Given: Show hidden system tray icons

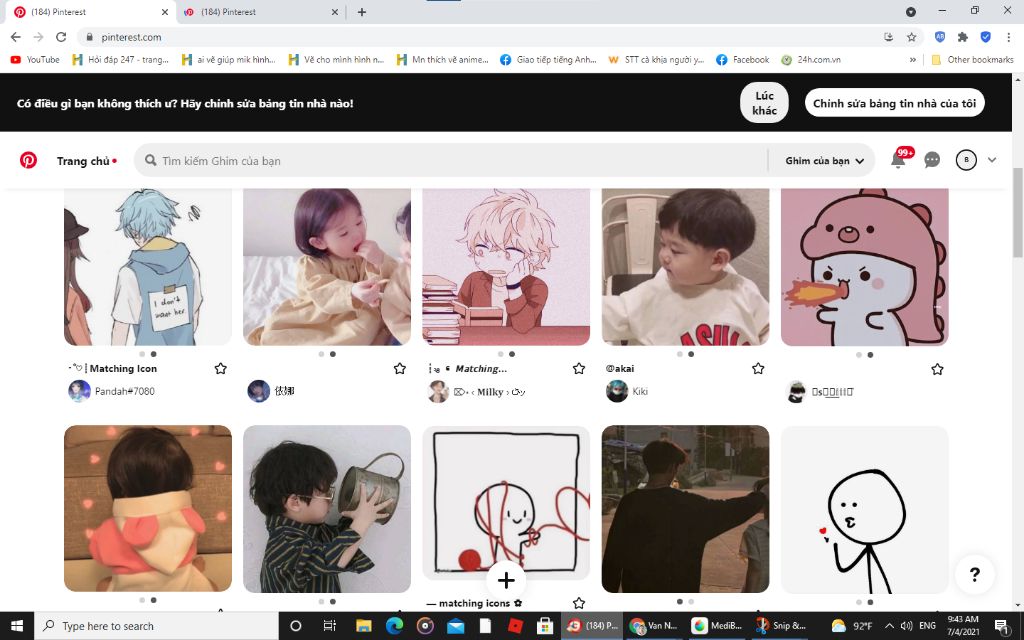Looking at the screenshot, I should pos(889,626).
